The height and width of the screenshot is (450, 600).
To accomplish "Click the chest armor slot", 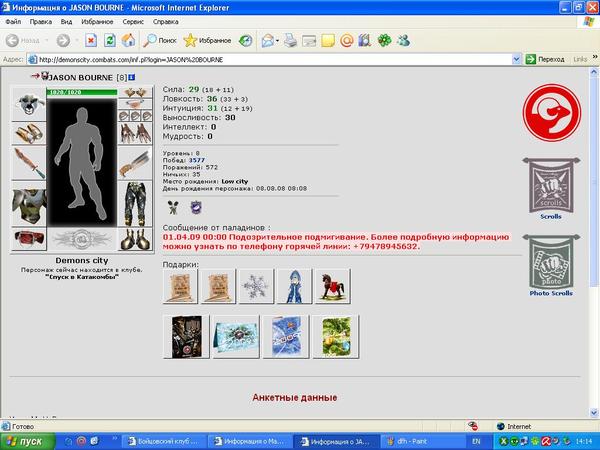I will tap(29, 204).
